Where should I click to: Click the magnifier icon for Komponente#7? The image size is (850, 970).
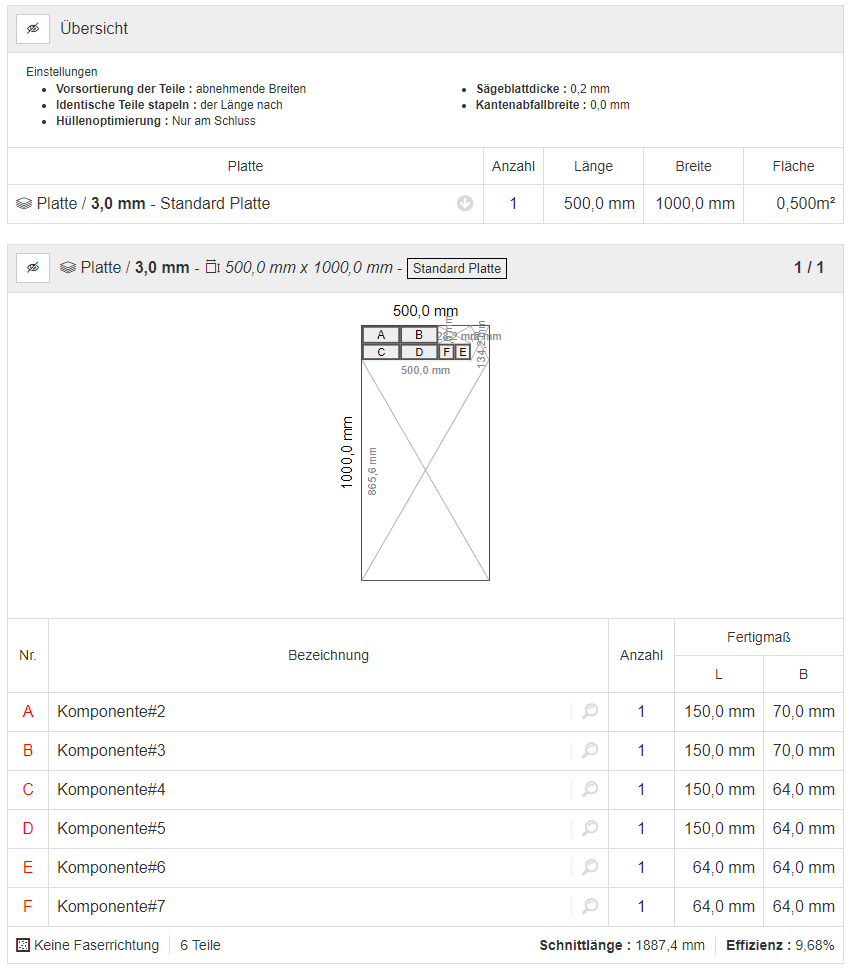(590, 907)
